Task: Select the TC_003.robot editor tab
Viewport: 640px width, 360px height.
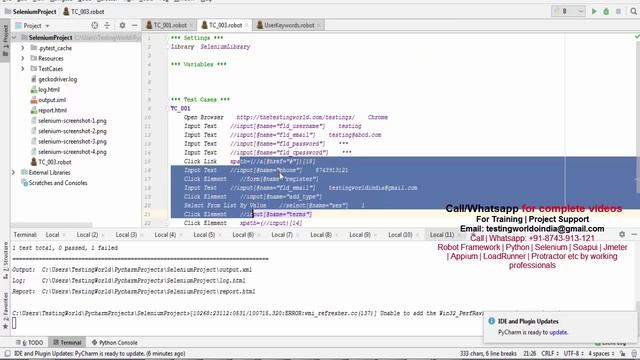Action: [x=225, y=25]
